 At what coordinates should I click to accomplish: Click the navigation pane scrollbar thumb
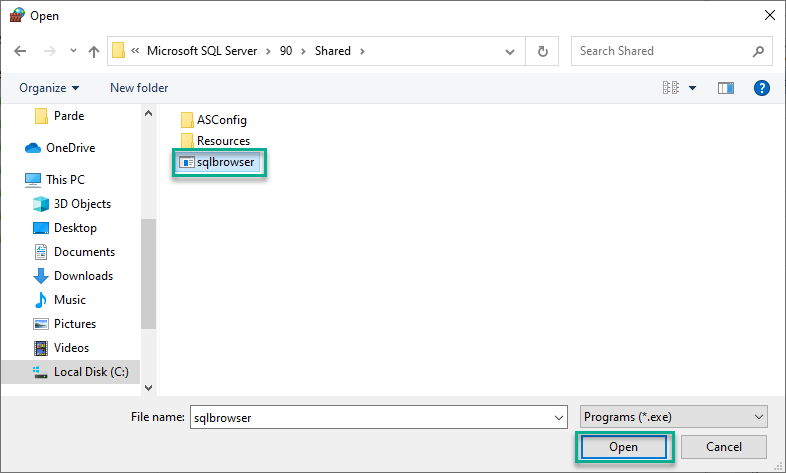click(148, 274)
